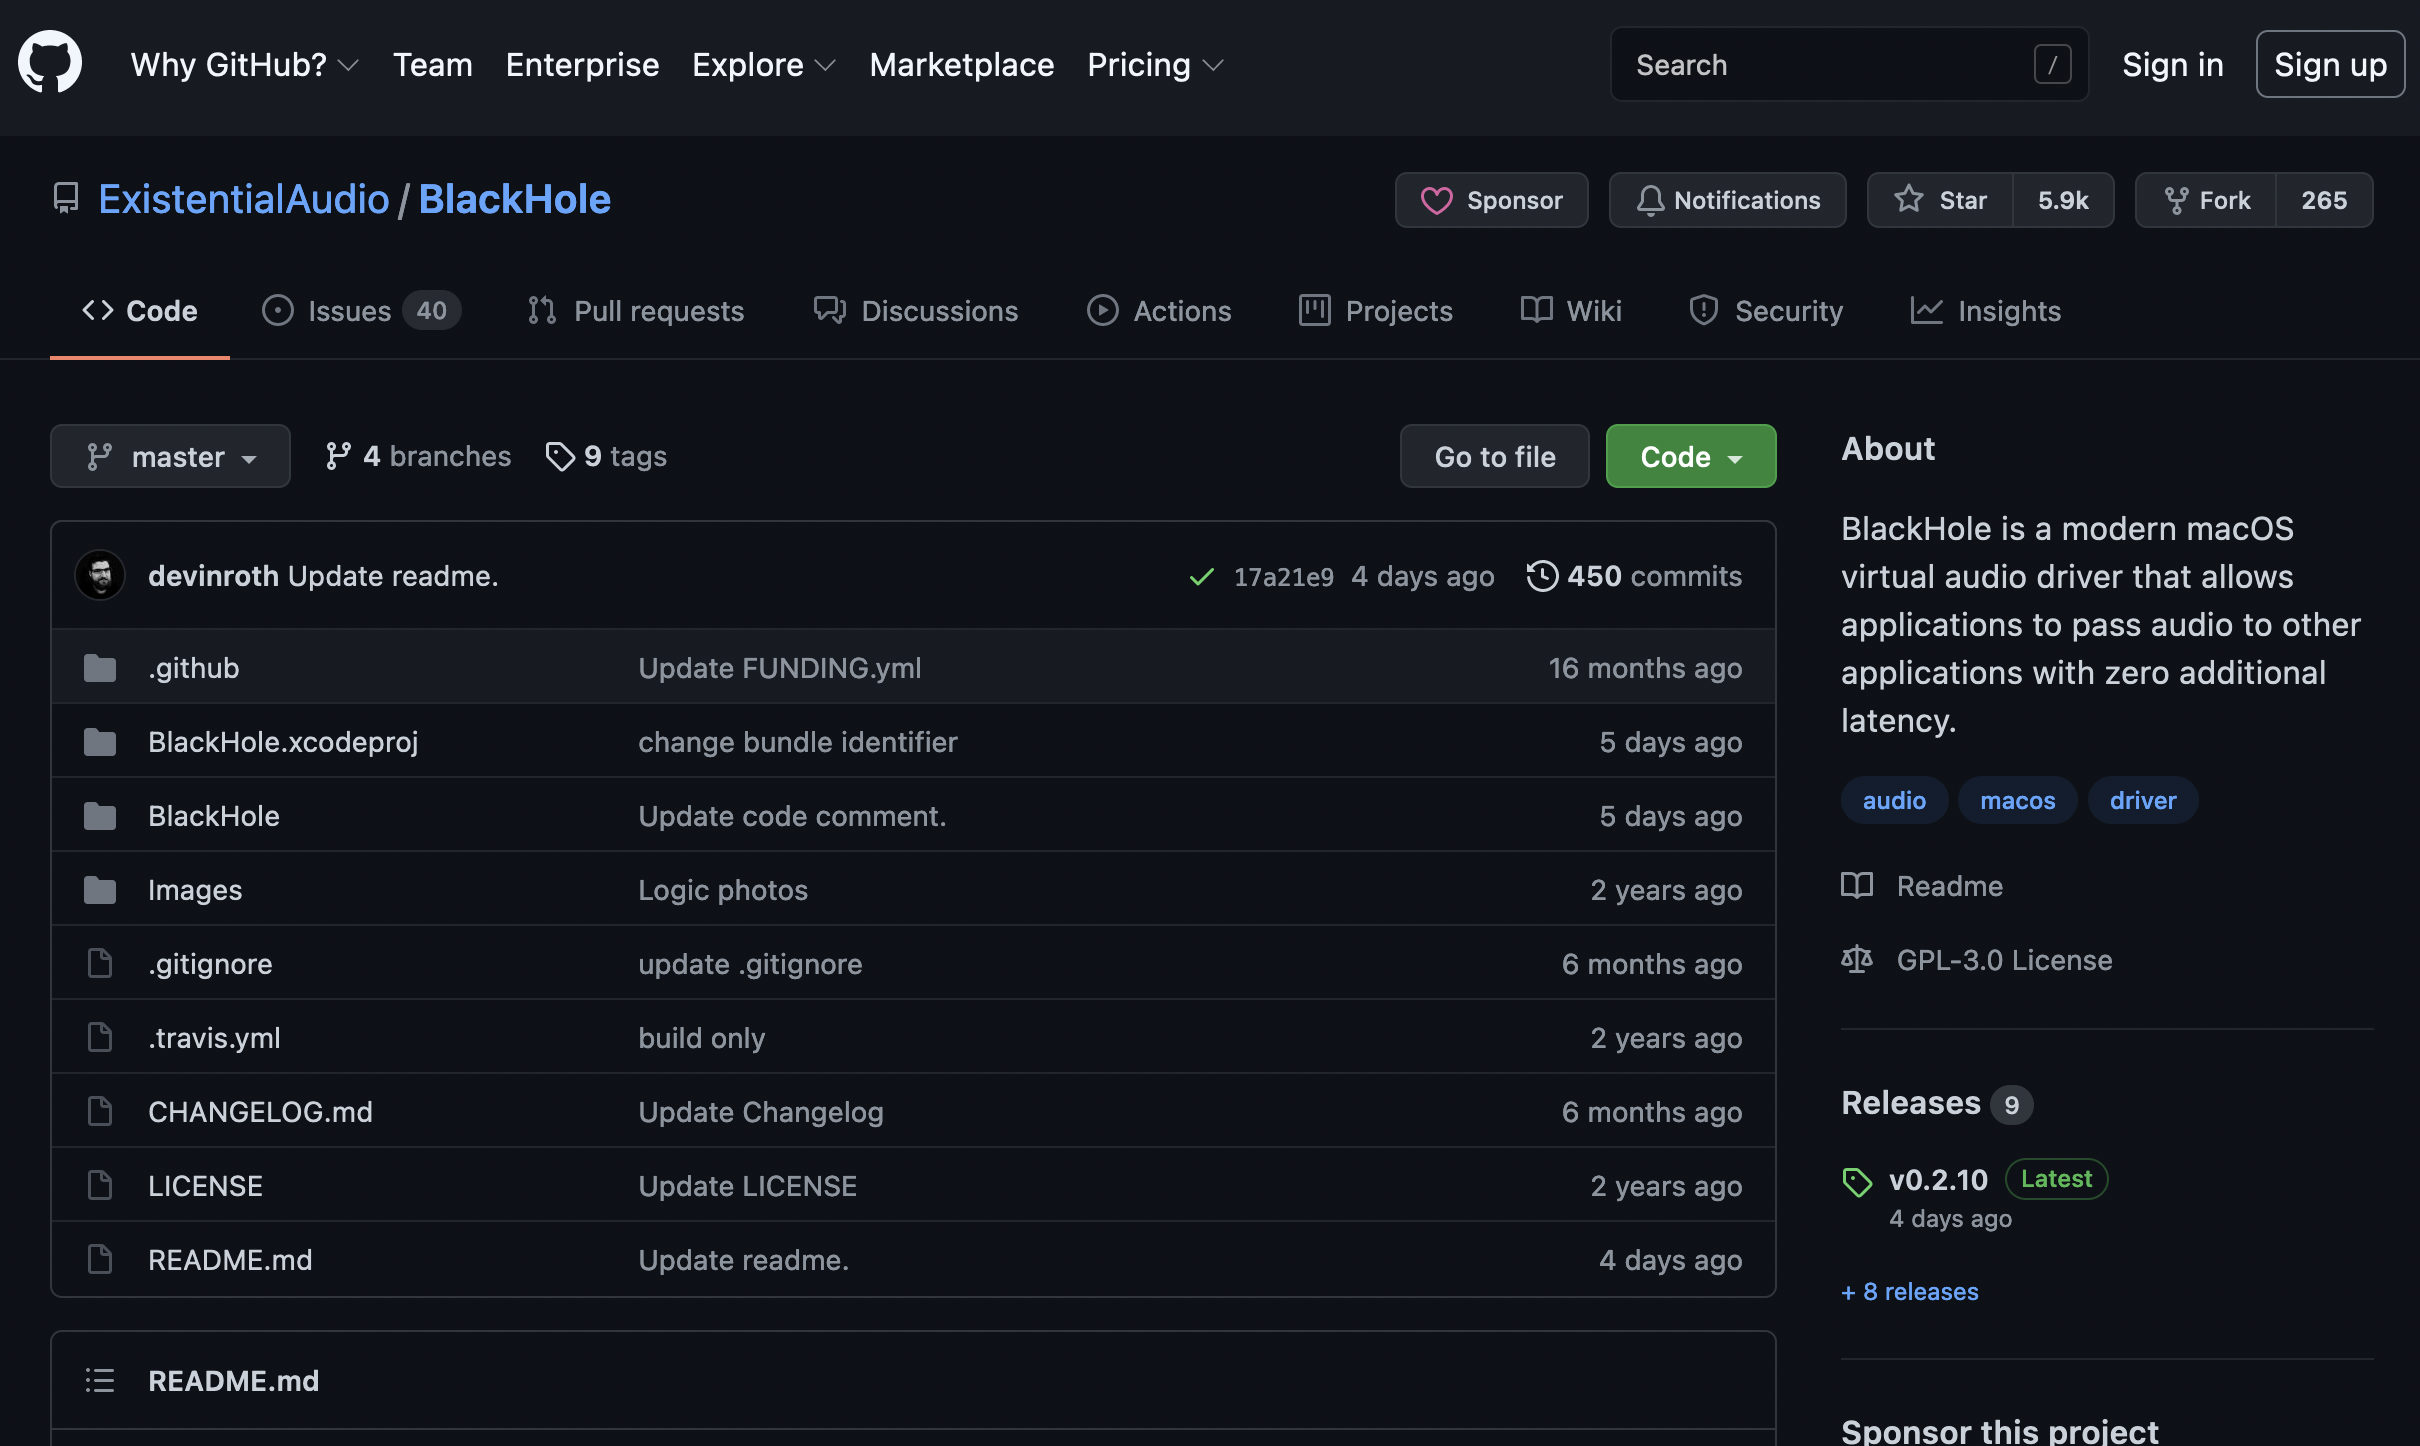Click the repository book icon beside ExistentialAudio
This screenshot has height=1446, width=2420.
(66, 198)
